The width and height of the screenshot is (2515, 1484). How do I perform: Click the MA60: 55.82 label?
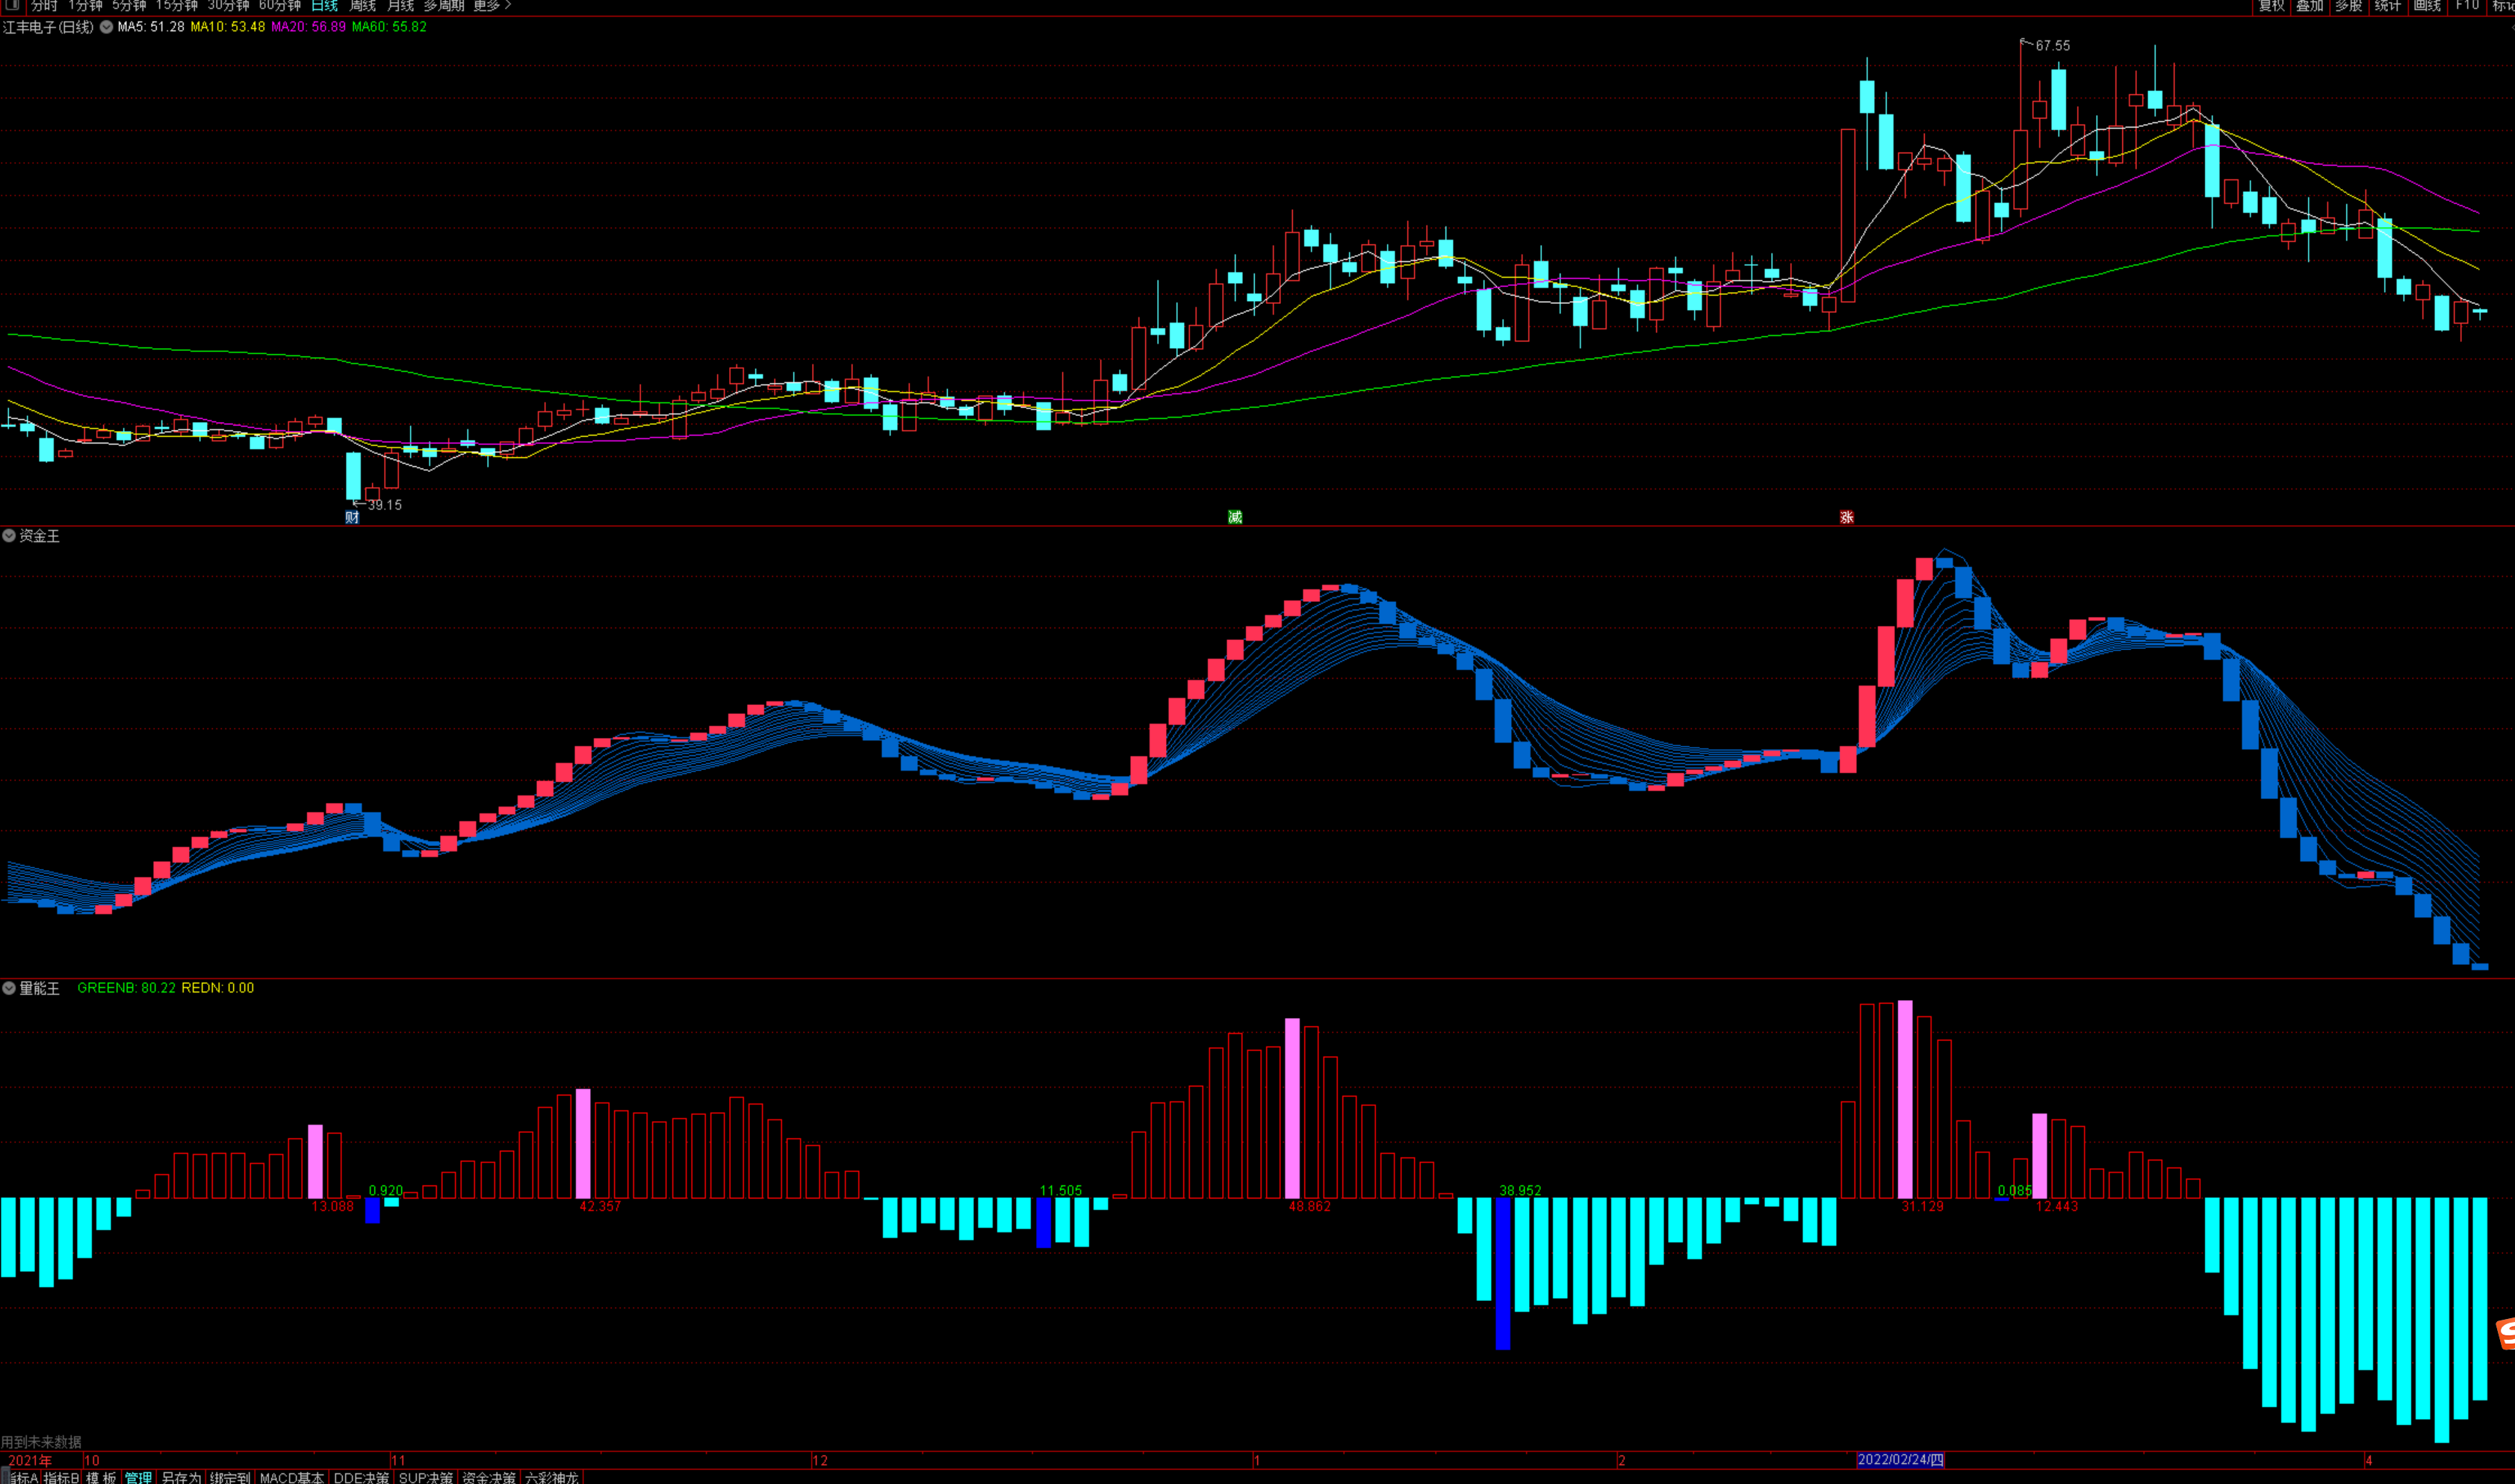389,27
